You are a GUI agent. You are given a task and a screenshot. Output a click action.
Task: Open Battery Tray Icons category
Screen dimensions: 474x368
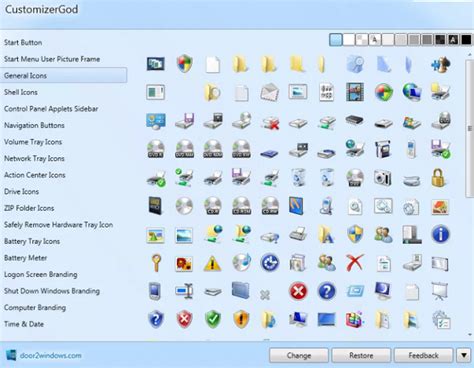pyautogui.click(x=32, y=241)
